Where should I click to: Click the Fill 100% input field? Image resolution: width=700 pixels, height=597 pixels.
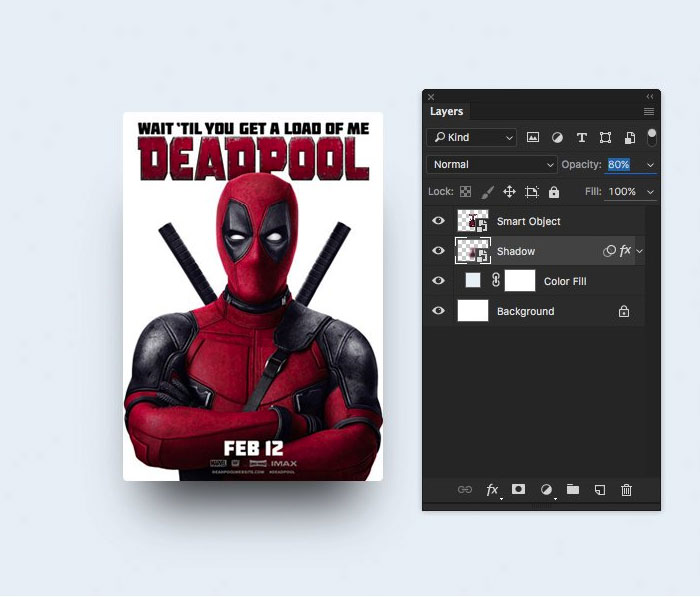pyautogui.click(x=623, y=192)
